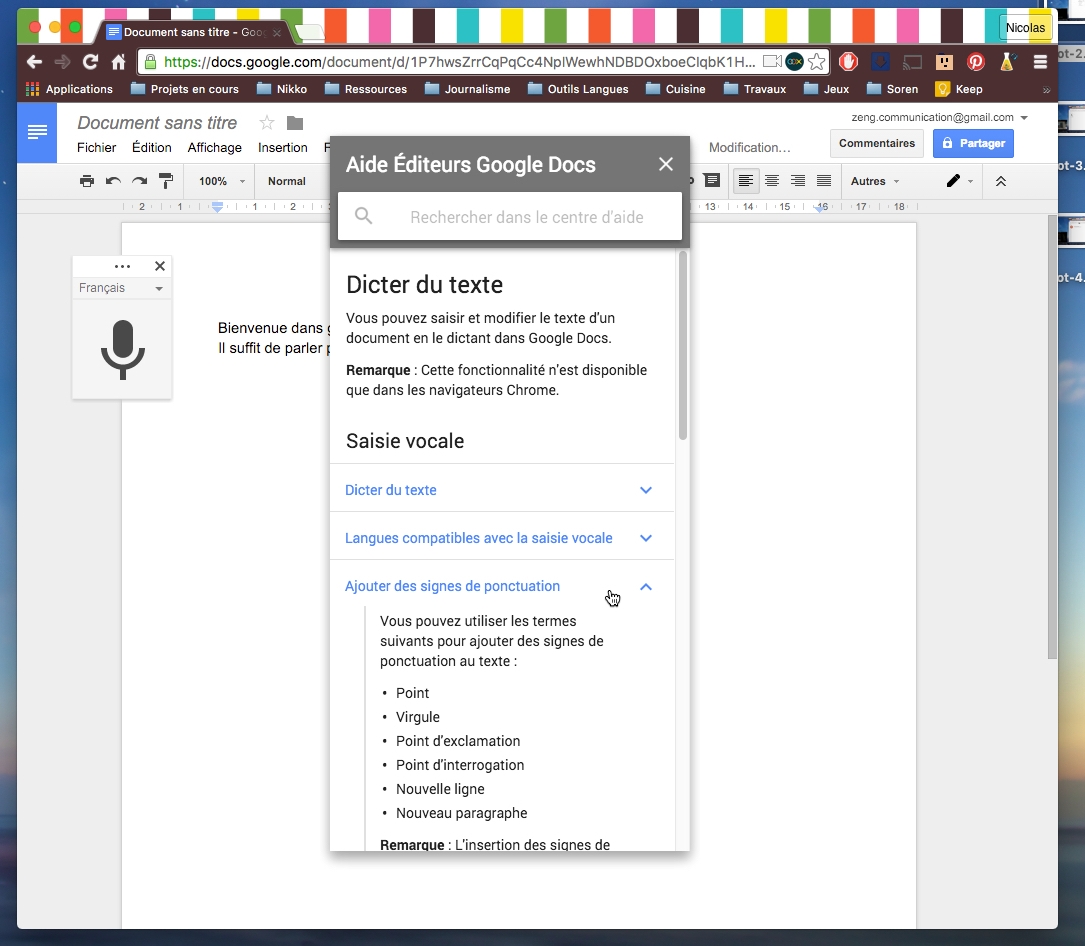Open the zoom 100% dropdown
The height and width of the screenshot is (946, 1085).
pos(221,181)
